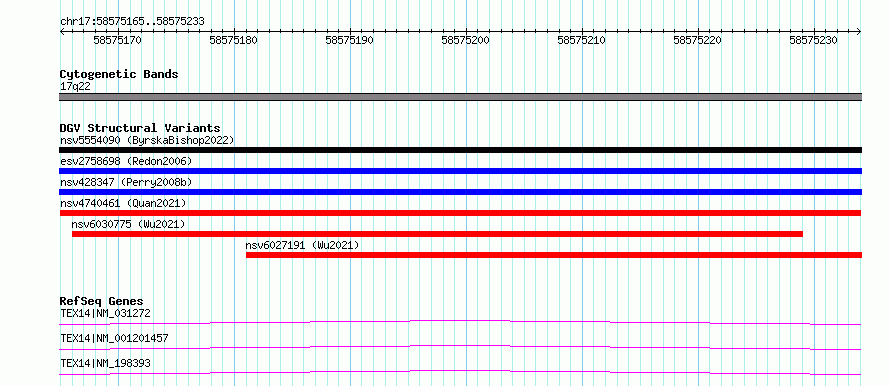This screenshot has height=386, width=890.
Task: Click ruler position 58575230
Action: point(813,40)
